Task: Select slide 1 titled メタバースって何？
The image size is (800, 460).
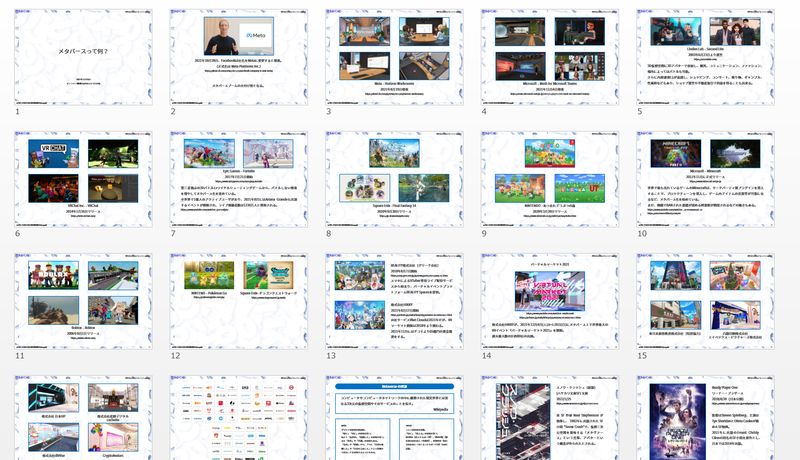Action: click(x=83, y=57)
